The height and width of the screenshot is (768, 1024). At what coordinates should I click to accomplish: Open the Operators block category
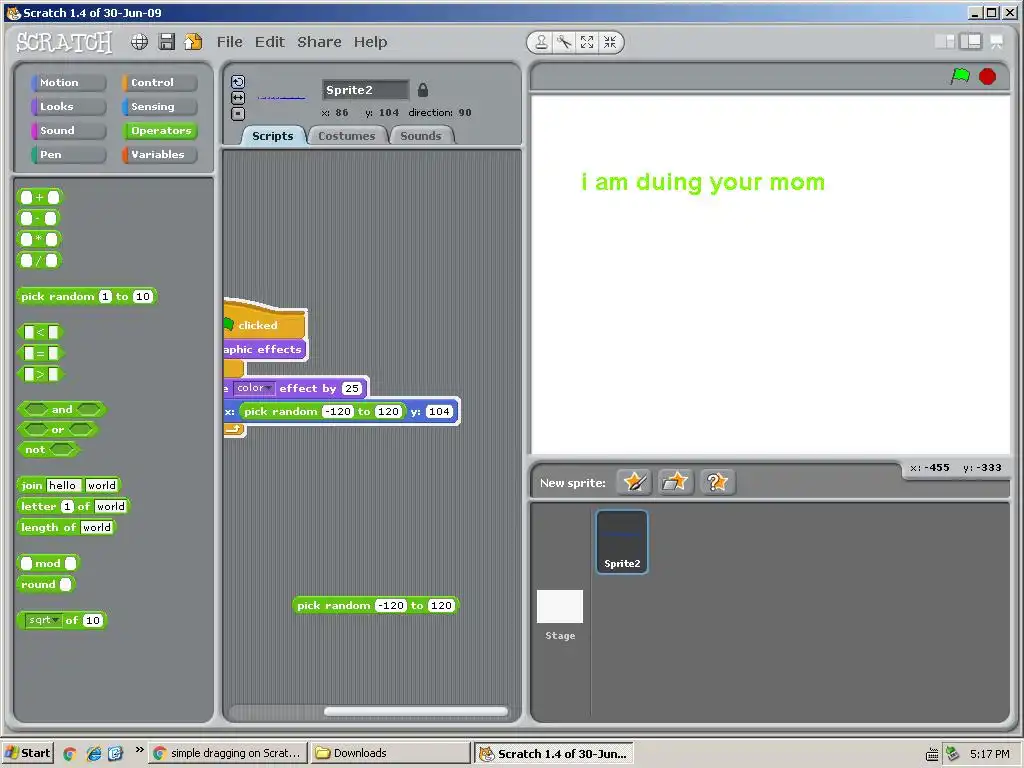[159, 131]
